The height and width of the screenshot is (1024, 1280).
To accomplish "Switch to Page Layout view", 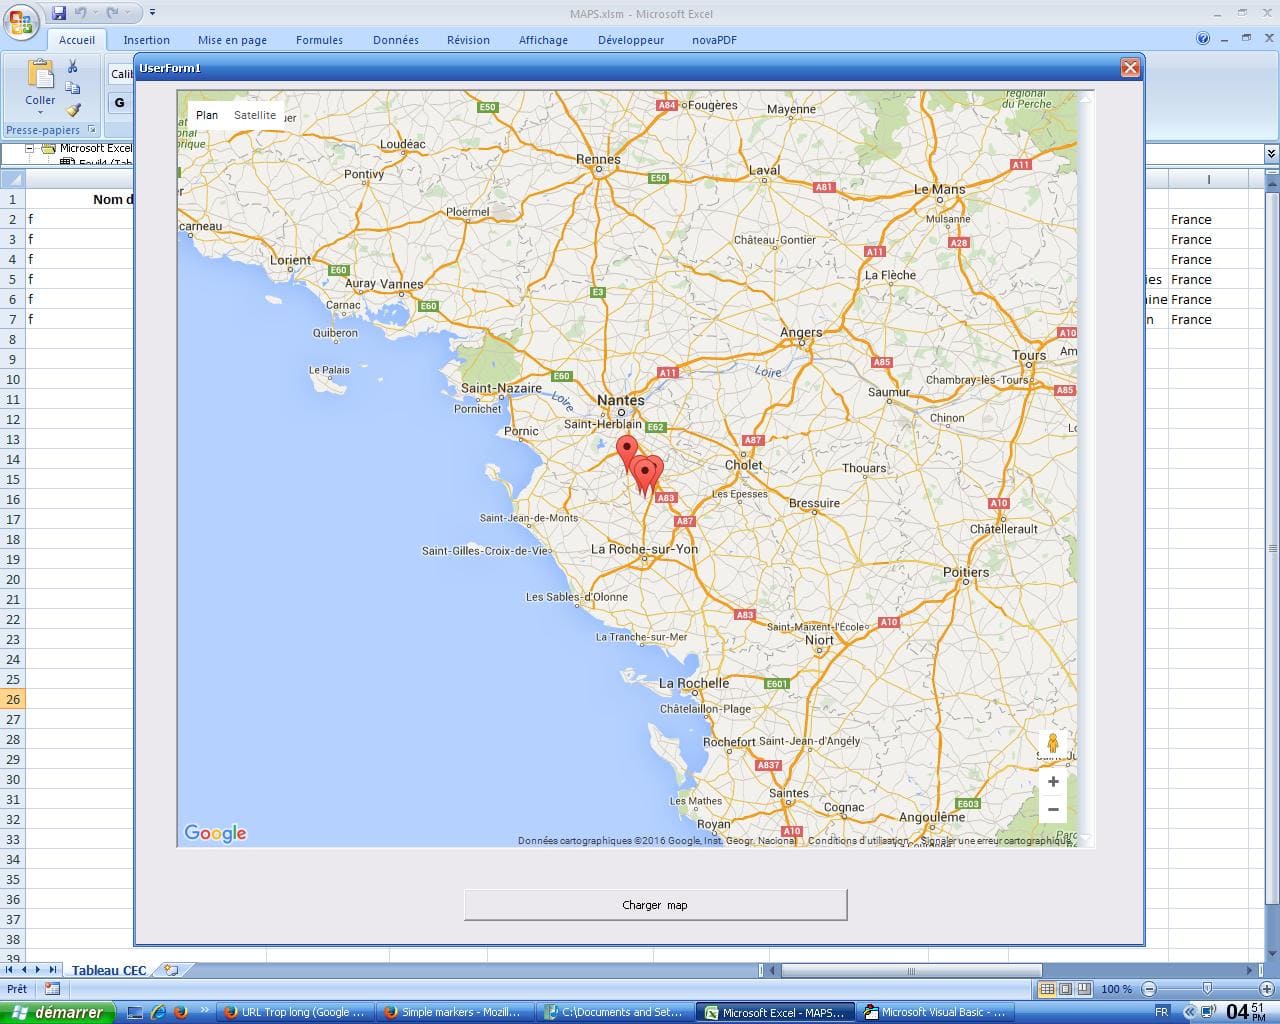I will pos(1066,989).
